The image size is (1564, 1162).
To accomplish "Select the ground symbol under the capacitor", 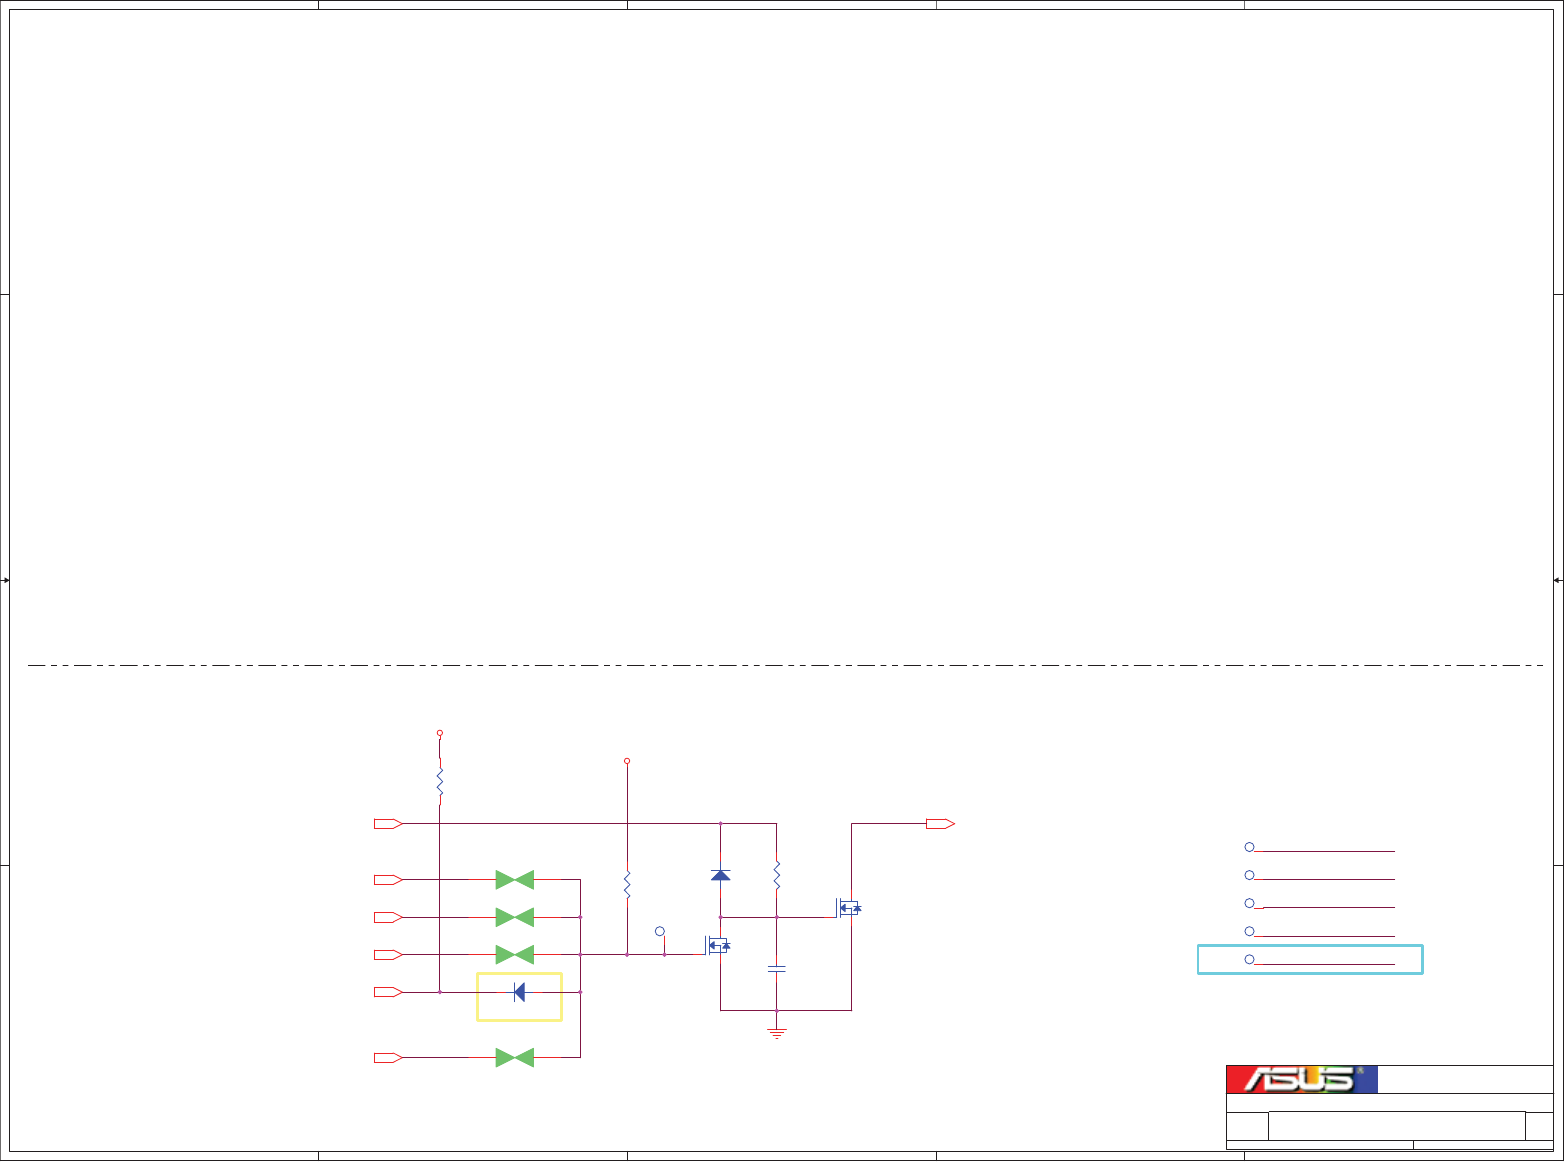I will [777, 1033].
